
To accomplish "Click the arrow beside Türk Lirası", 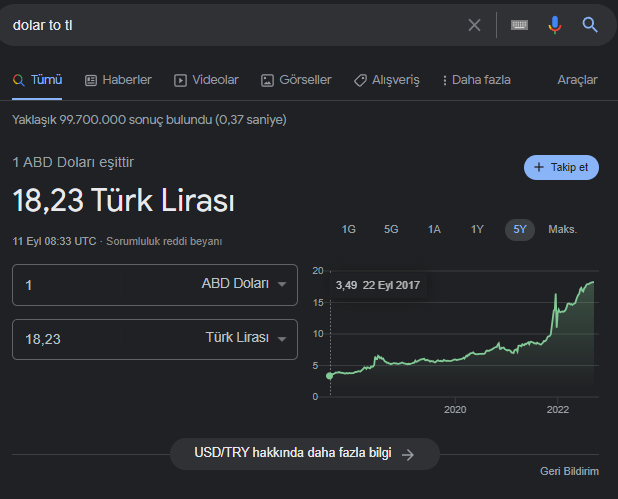I will [x=282, y=339].
